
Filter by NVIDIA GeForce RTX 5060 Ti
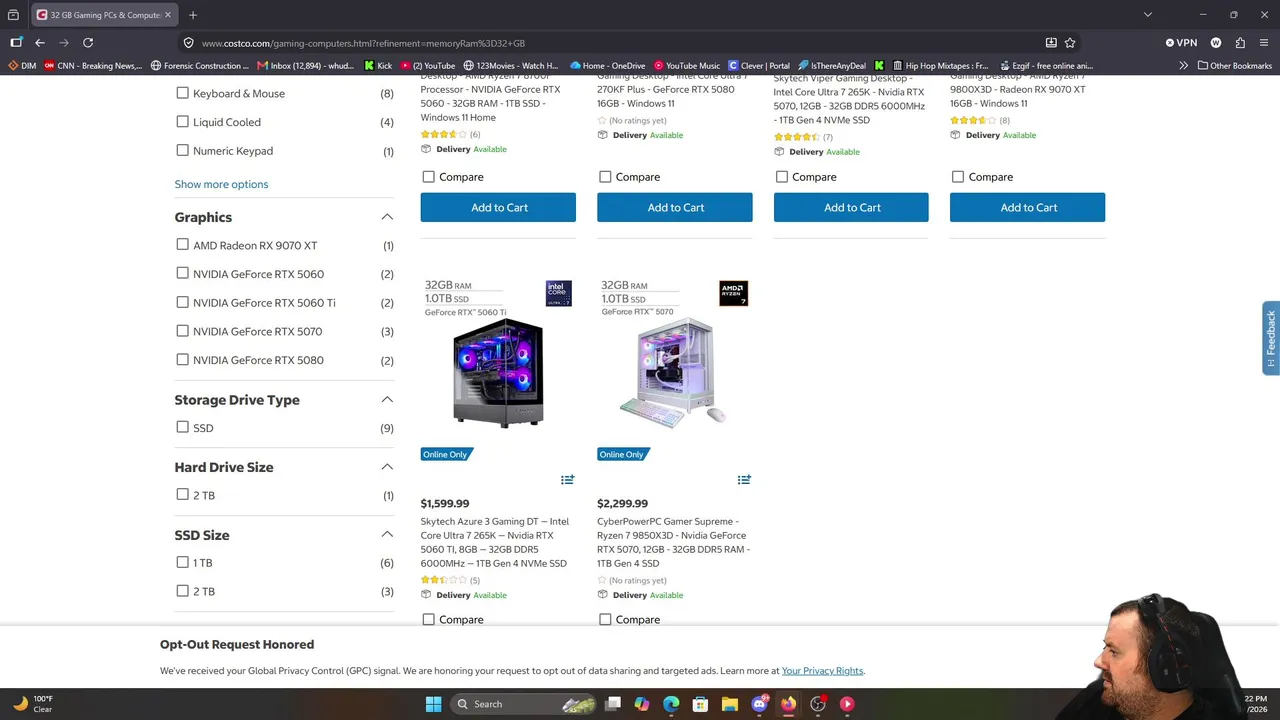point(182,302)
